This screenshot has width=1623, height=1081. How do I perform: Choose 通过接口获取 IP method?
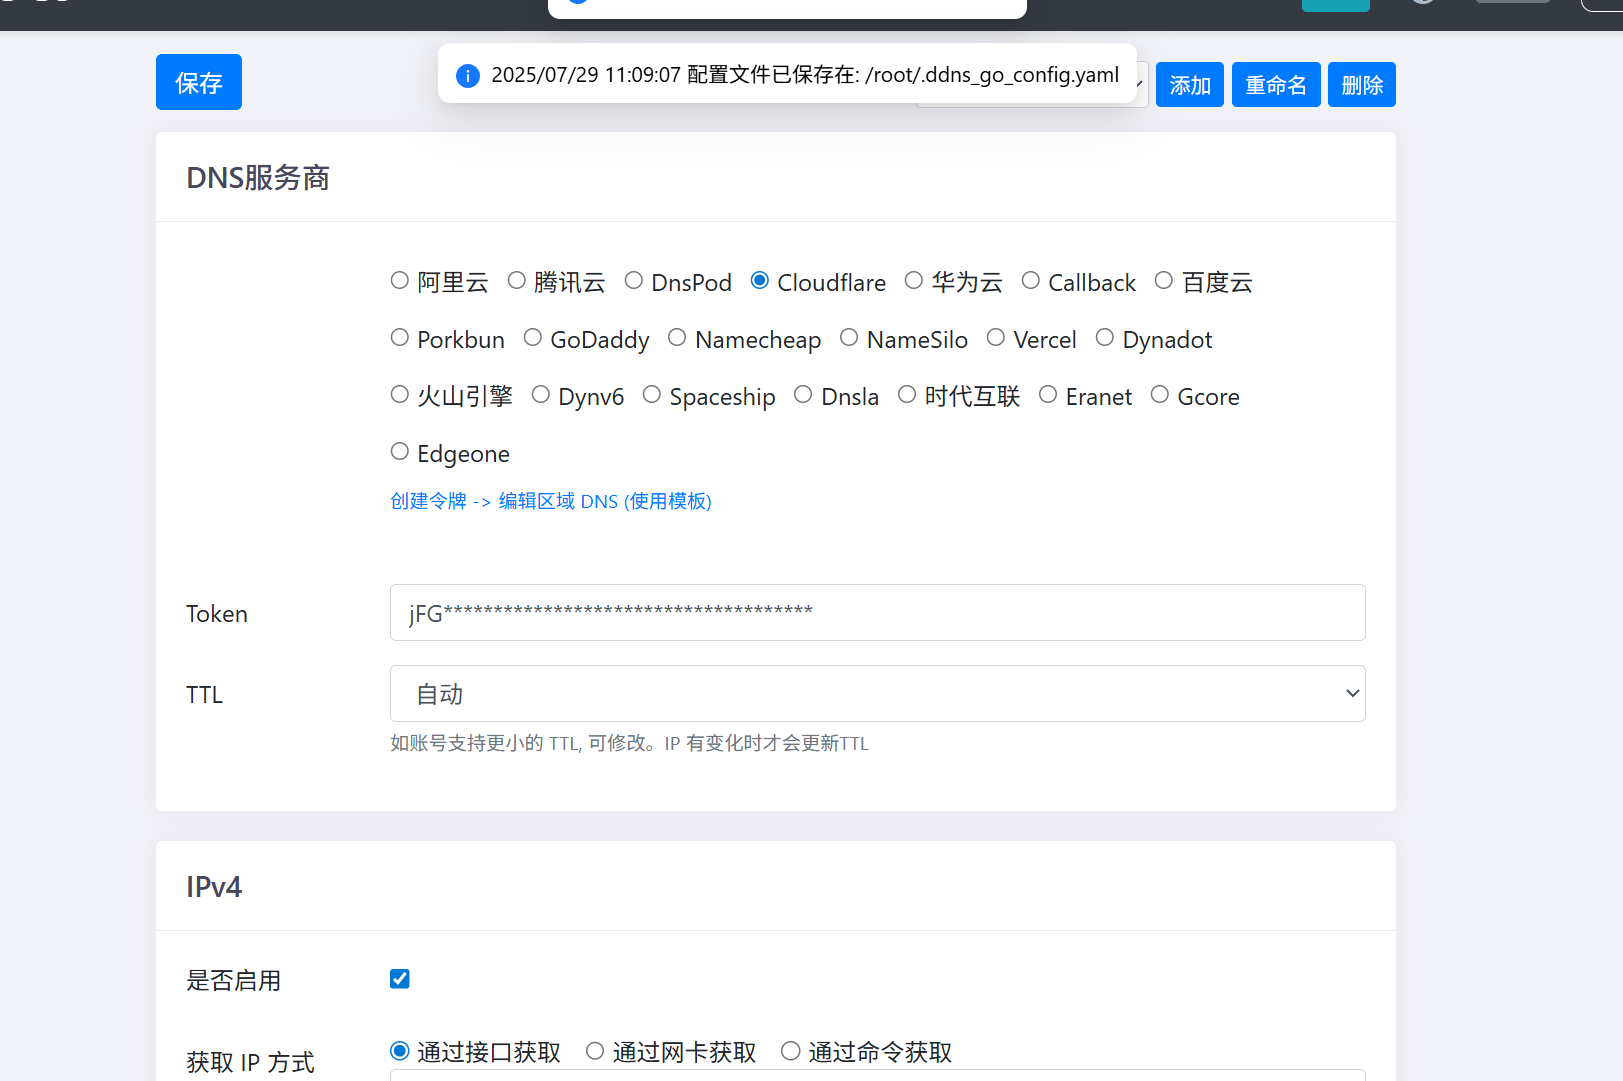click(x=400, y=1051)
